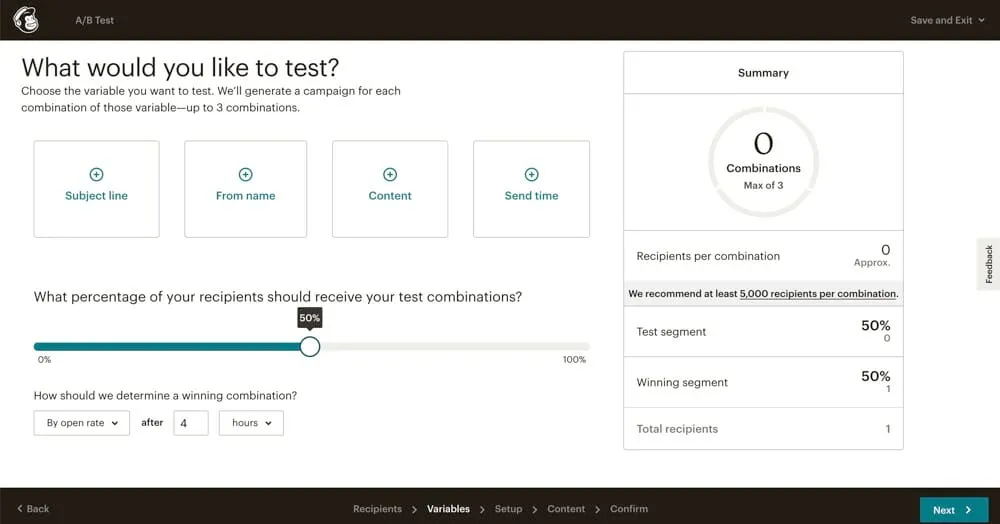
Task: Click the Back arrow icon
Action: tap(21, 509)
